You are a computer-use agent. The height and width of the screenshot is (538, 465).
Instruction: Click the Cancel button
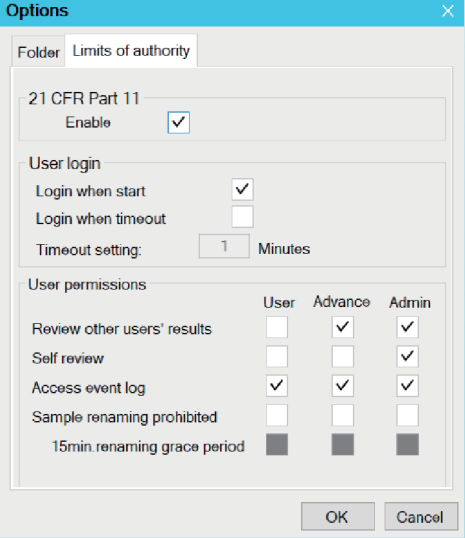click(421, 517)
